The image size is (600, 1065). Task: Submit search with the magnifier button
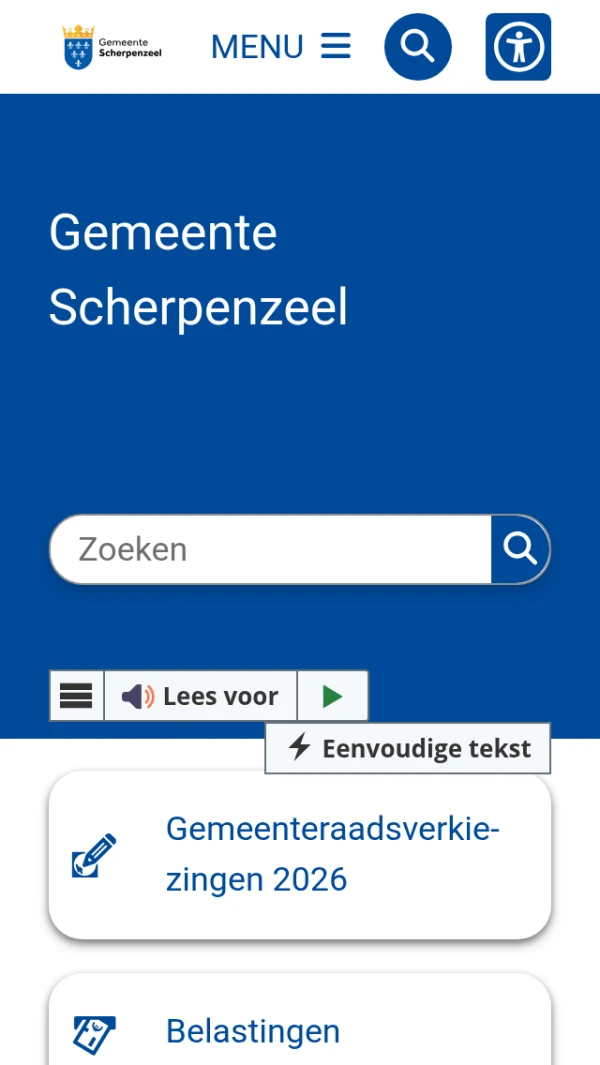(x=520, y=549)
